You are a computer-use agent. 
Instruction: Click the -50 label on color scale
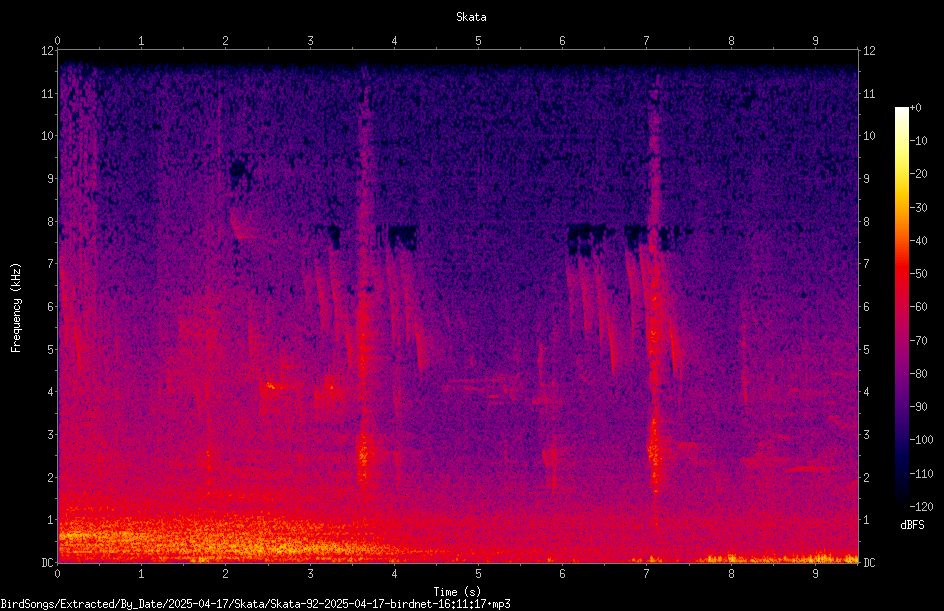[919, 274]
